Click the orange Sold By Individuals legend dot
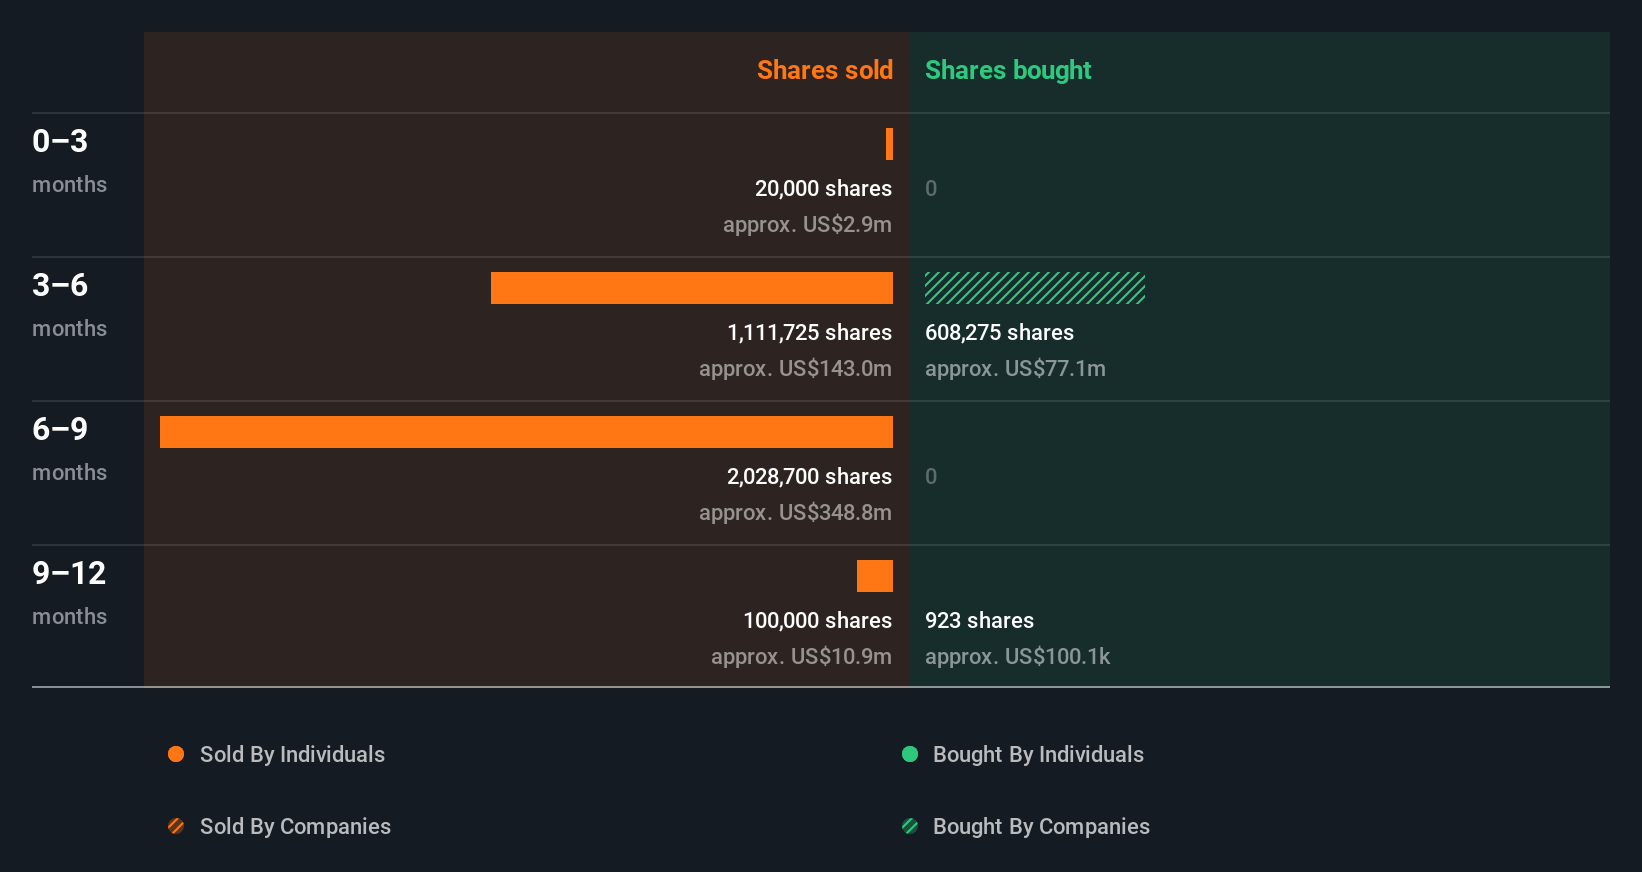The height and width of the screenshot is (872, 1642). 176,754
